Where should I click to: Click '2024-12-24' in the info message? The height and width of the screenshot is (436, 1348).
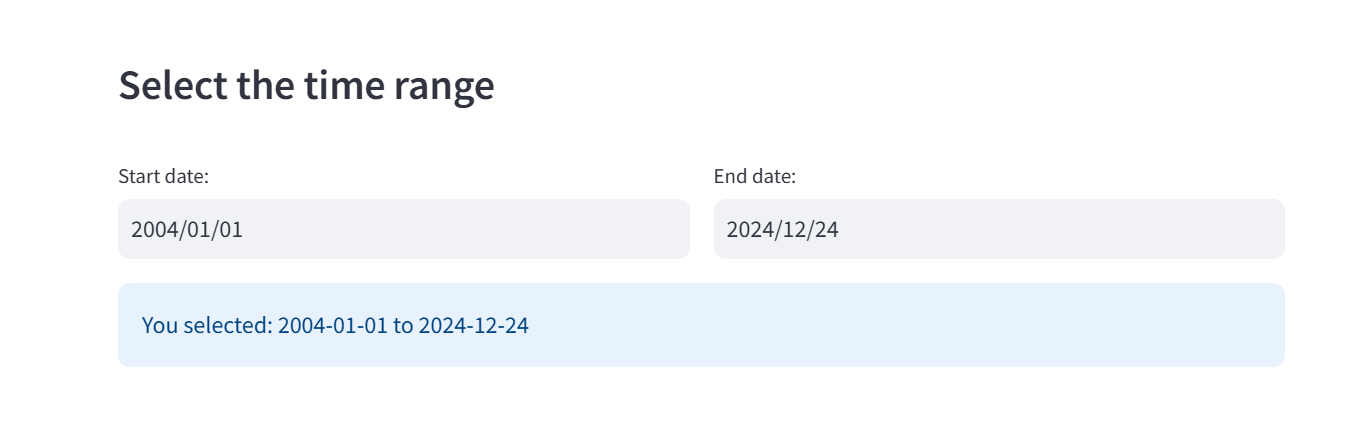pos(473,325)
